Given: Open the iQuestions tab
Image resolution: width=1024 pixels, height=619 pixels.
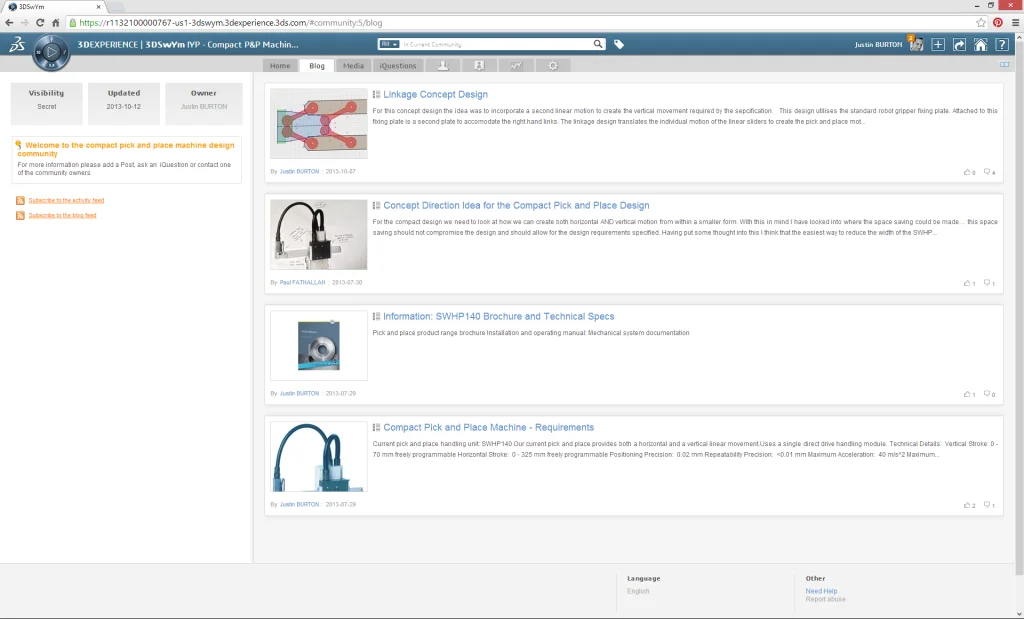Looking at the screenshot, I should pos(398,65).
